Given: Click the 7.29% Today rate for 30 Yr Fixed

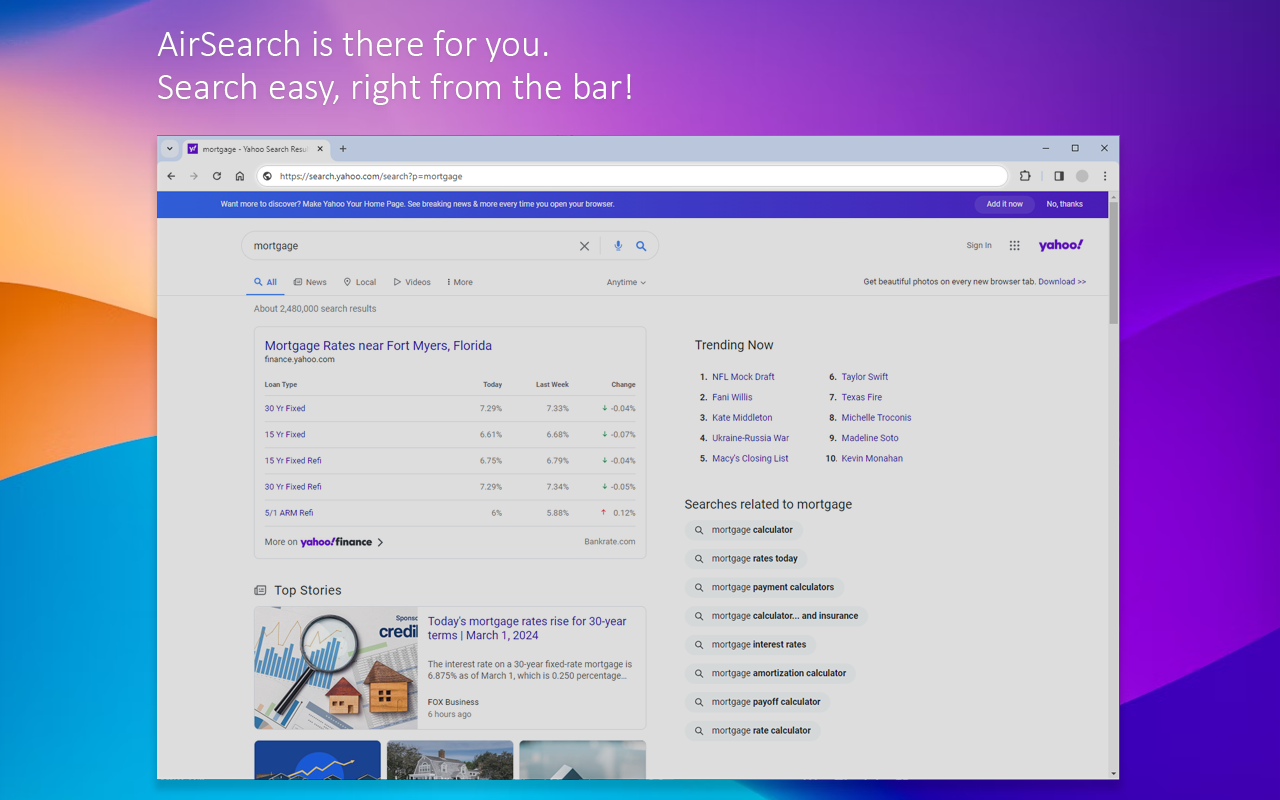Looking at the screenshot, I should click(490, 409).
